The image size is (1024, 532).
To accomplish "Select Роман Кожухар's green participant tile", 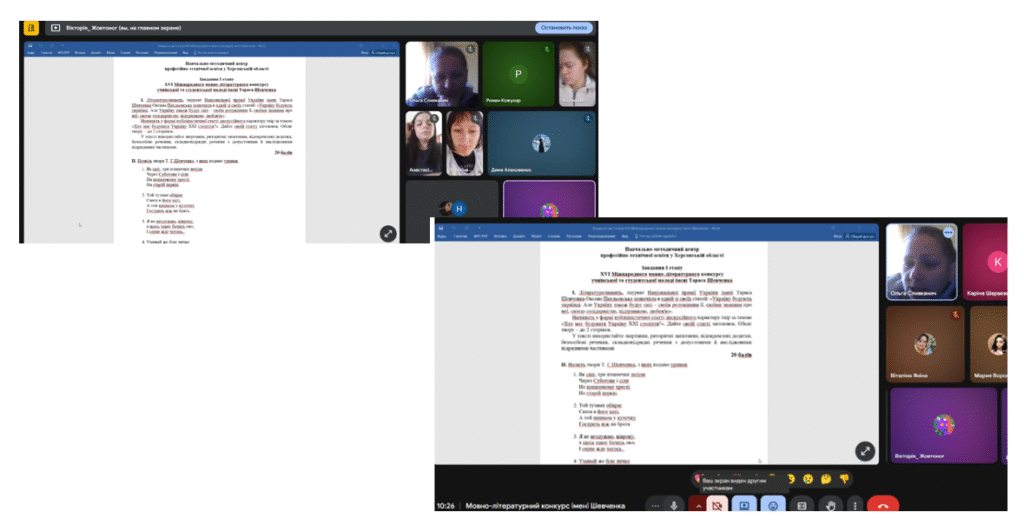I will tap(518, 74).
